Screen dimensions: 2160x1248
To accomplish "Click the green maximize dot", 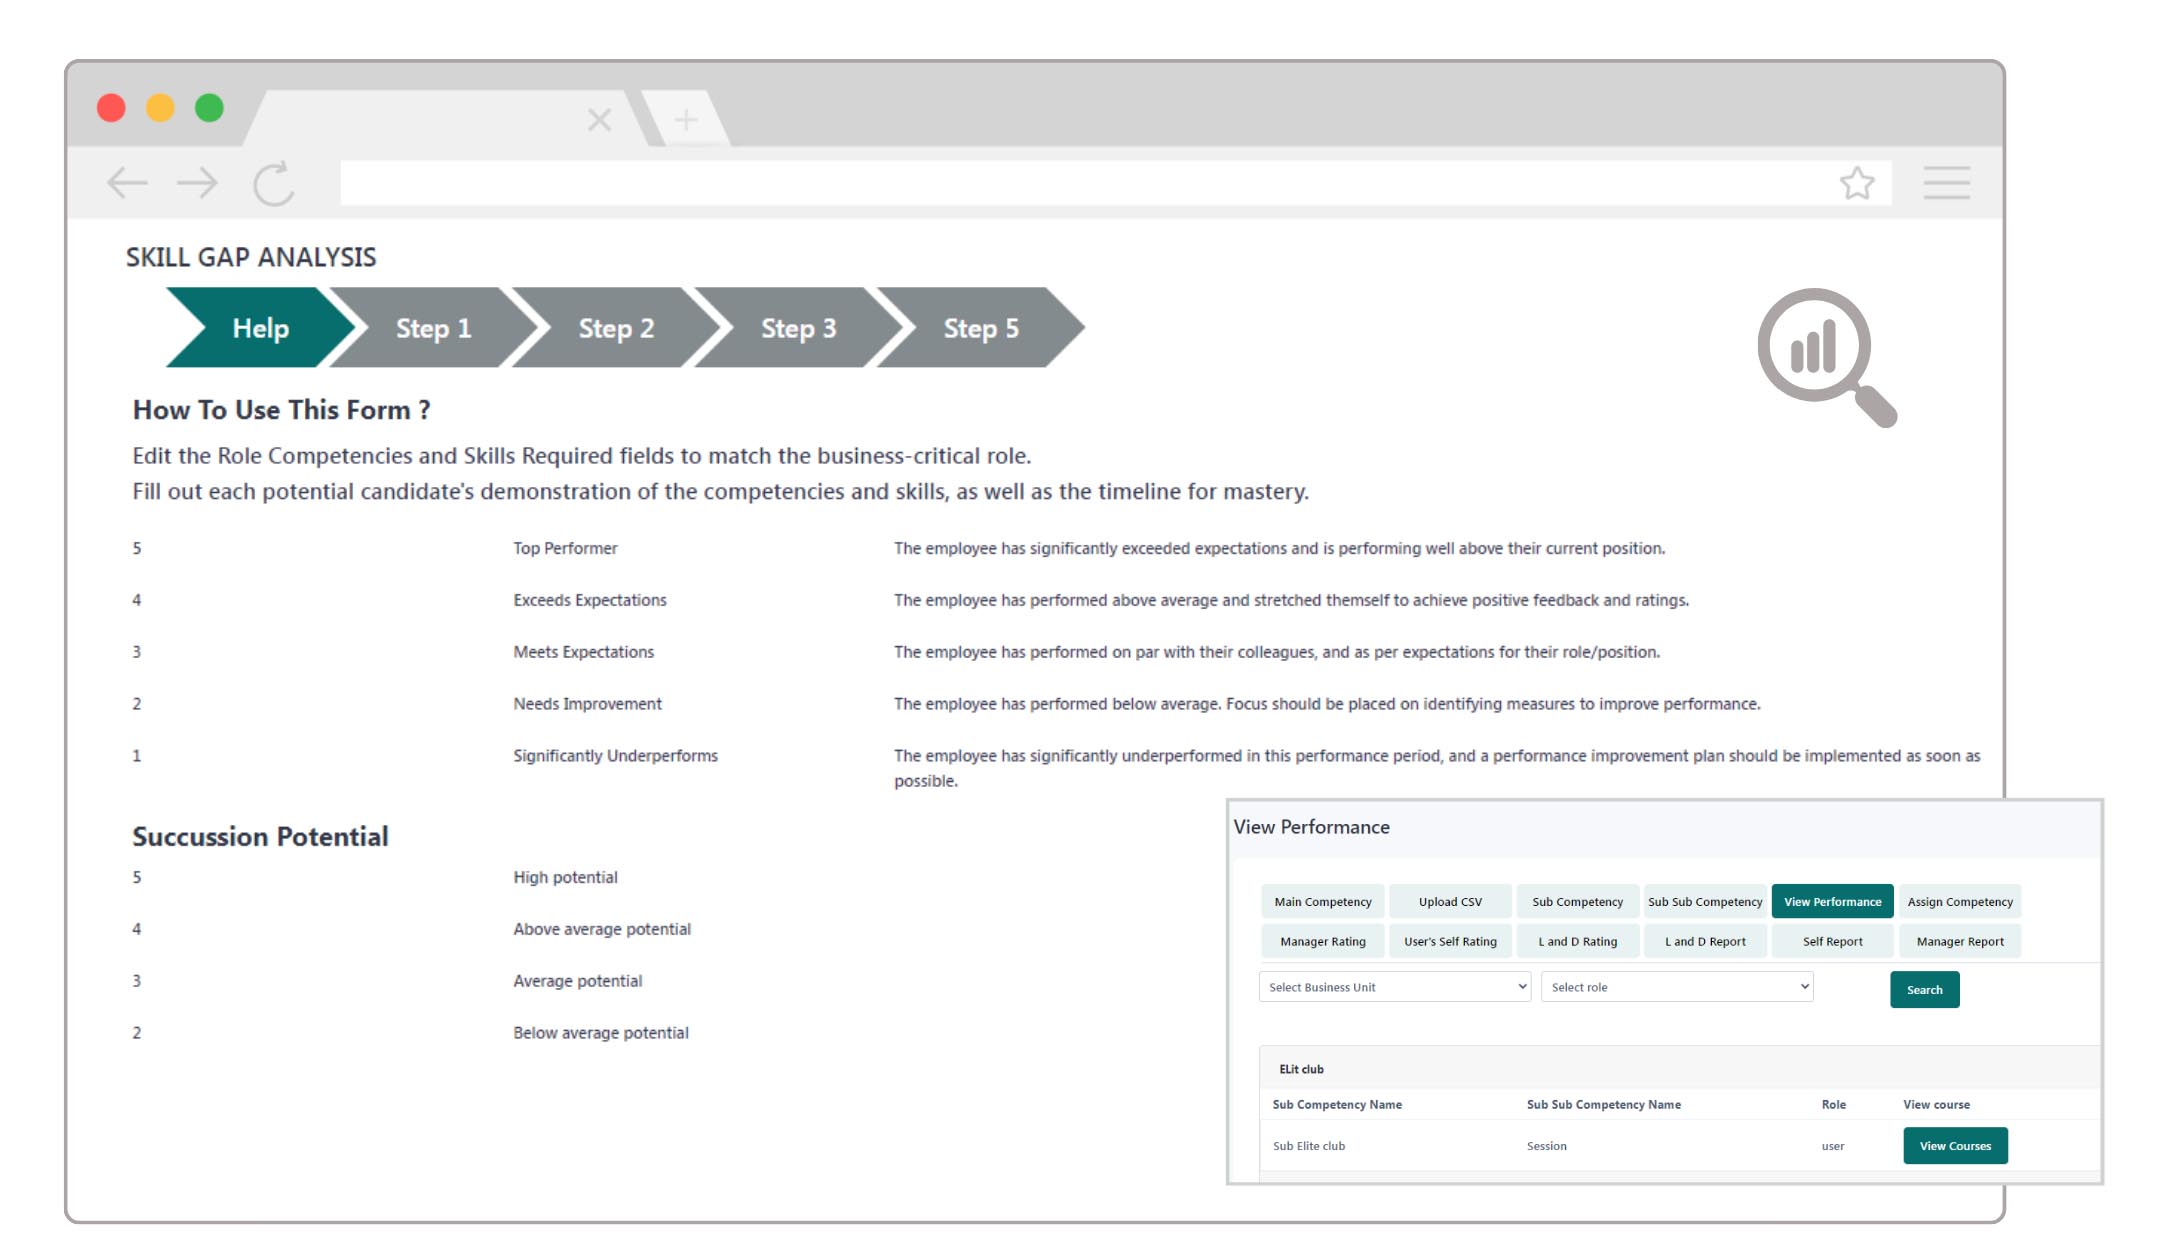I will pyautogui.click(x=209, y=107).
